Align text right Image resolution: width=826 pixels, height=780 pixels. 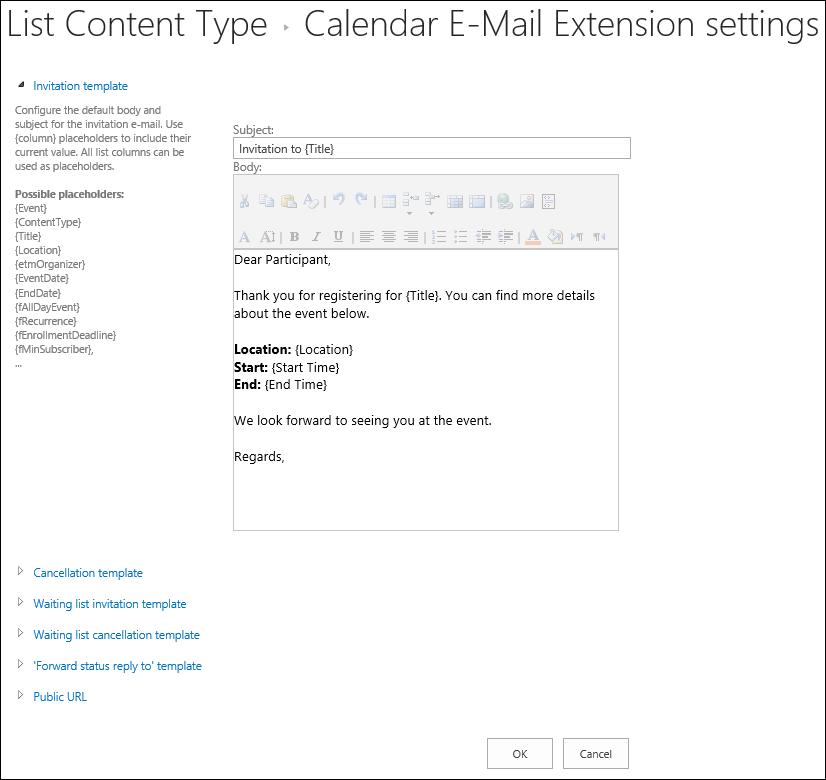coord(411,237)
